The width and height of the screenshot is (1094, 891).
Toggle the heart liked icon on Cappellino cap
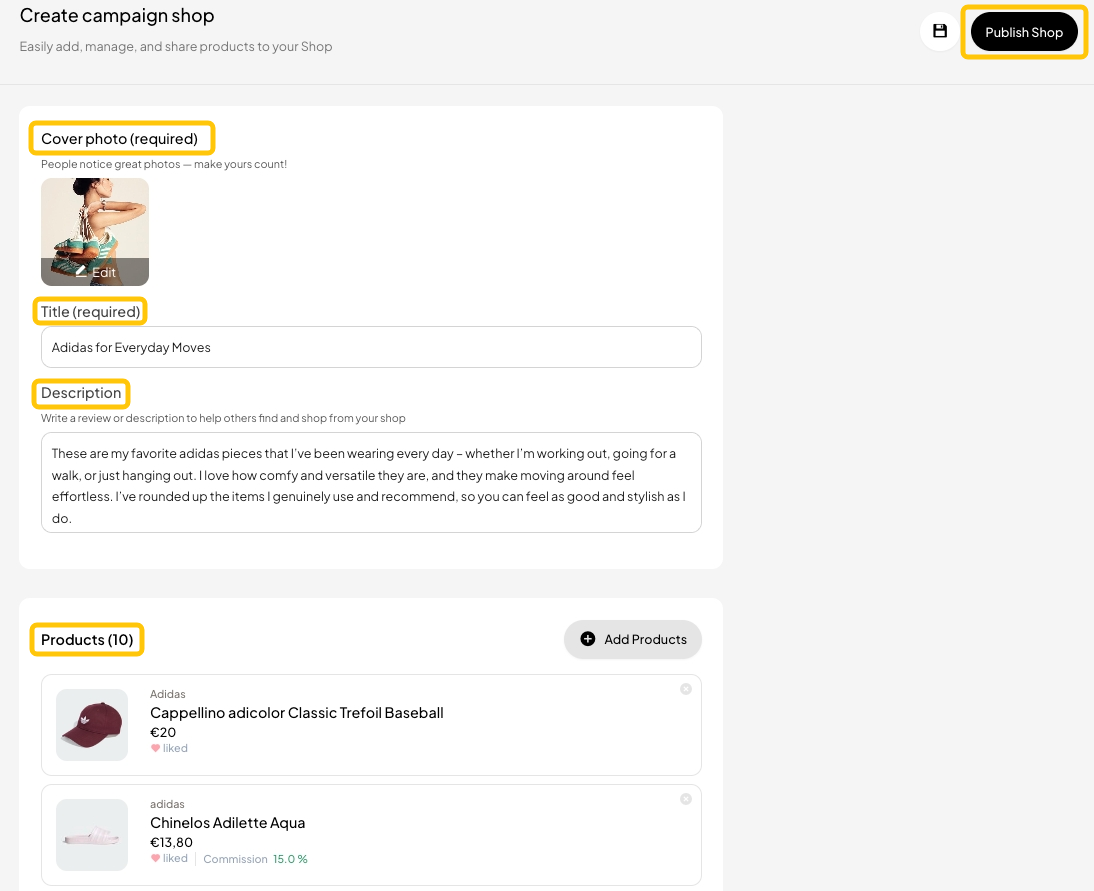(x=155, y=748)
